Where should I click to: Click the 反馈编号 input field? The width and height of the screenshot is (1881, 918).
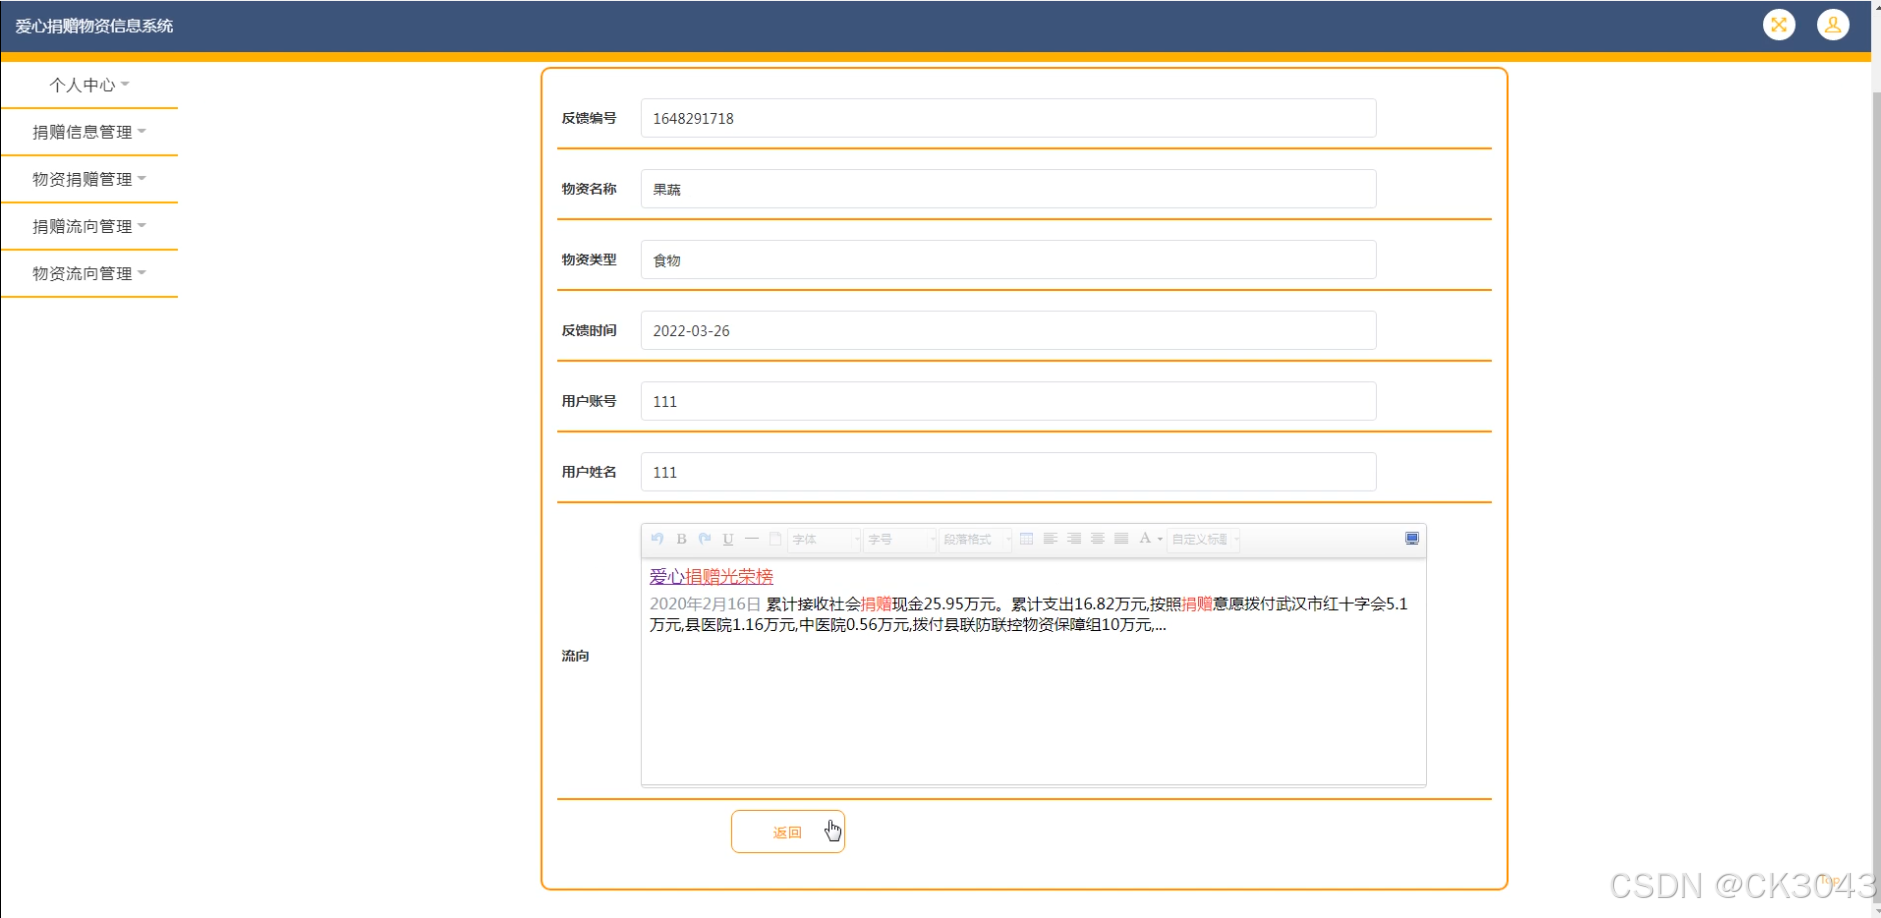[1008, 118]
